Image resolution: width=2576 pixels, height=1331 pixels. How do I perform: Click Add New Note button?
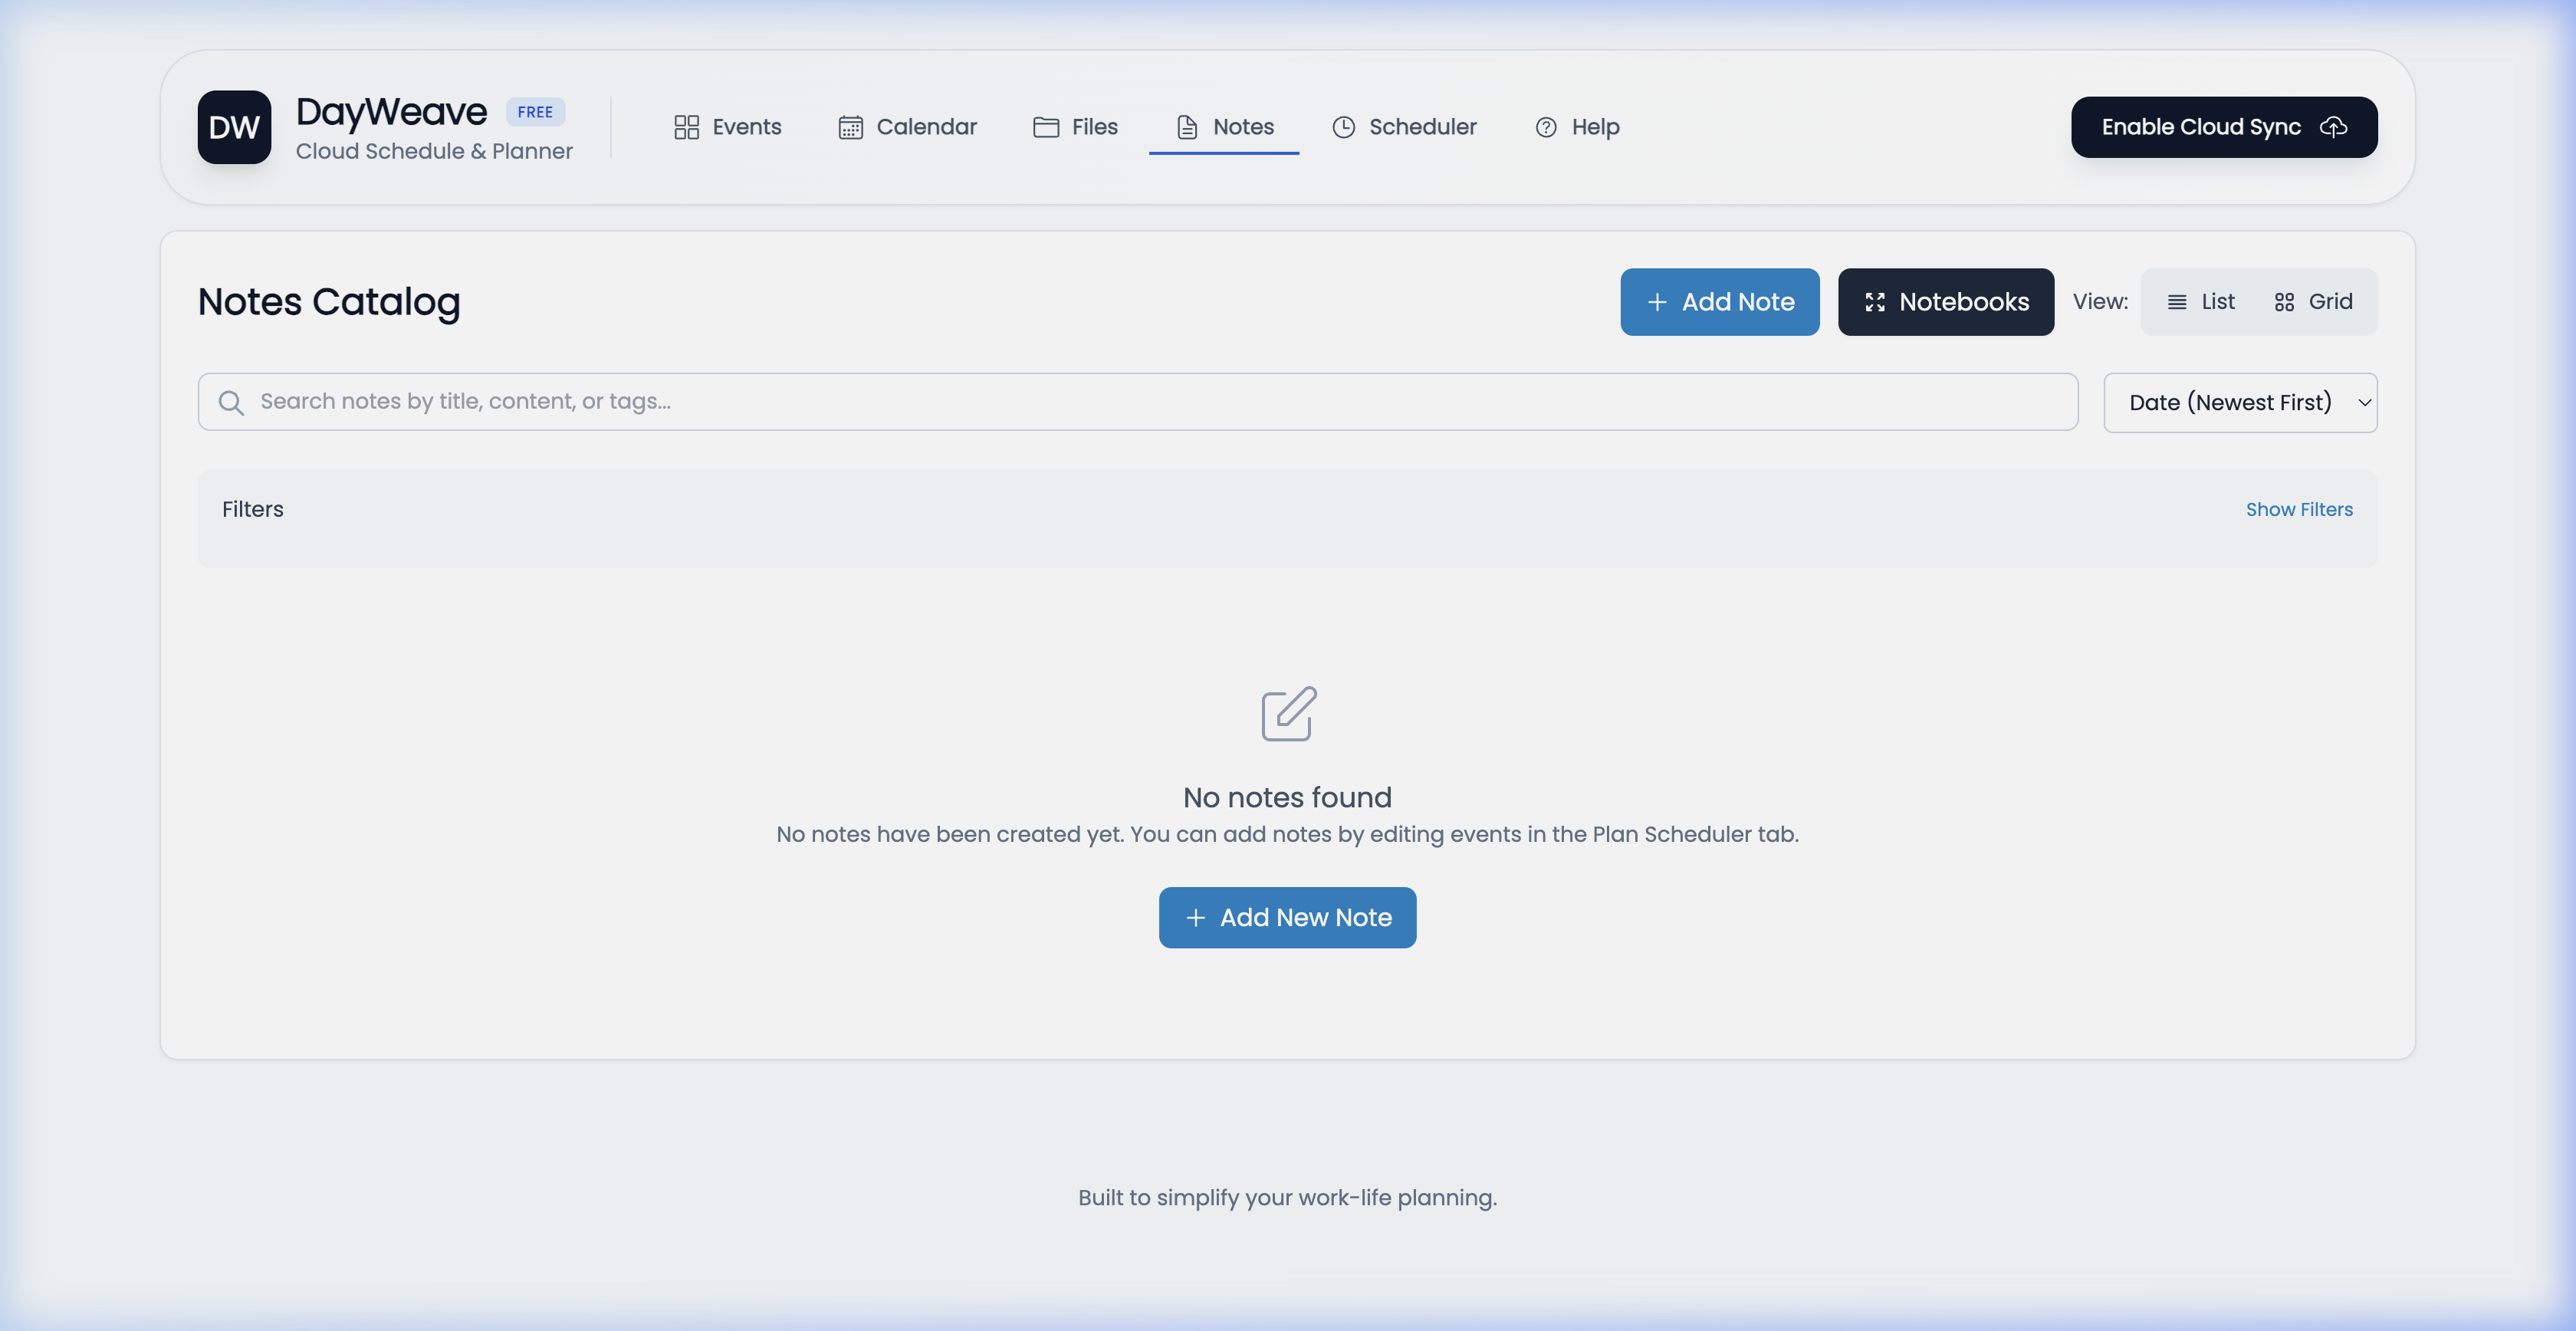click(x=1287, y=917)
